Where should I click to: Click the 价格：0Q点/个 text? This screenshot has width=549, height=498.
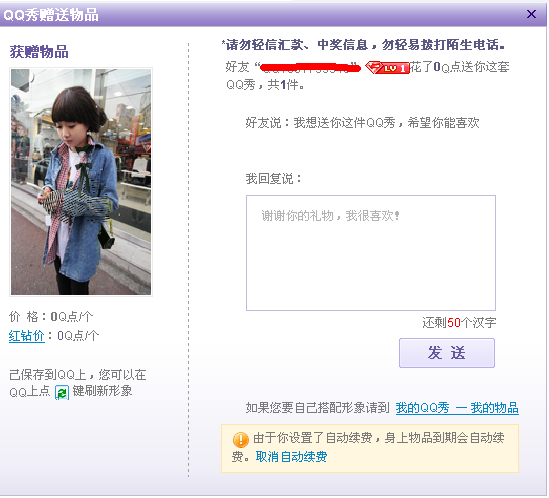pos(51,317)
